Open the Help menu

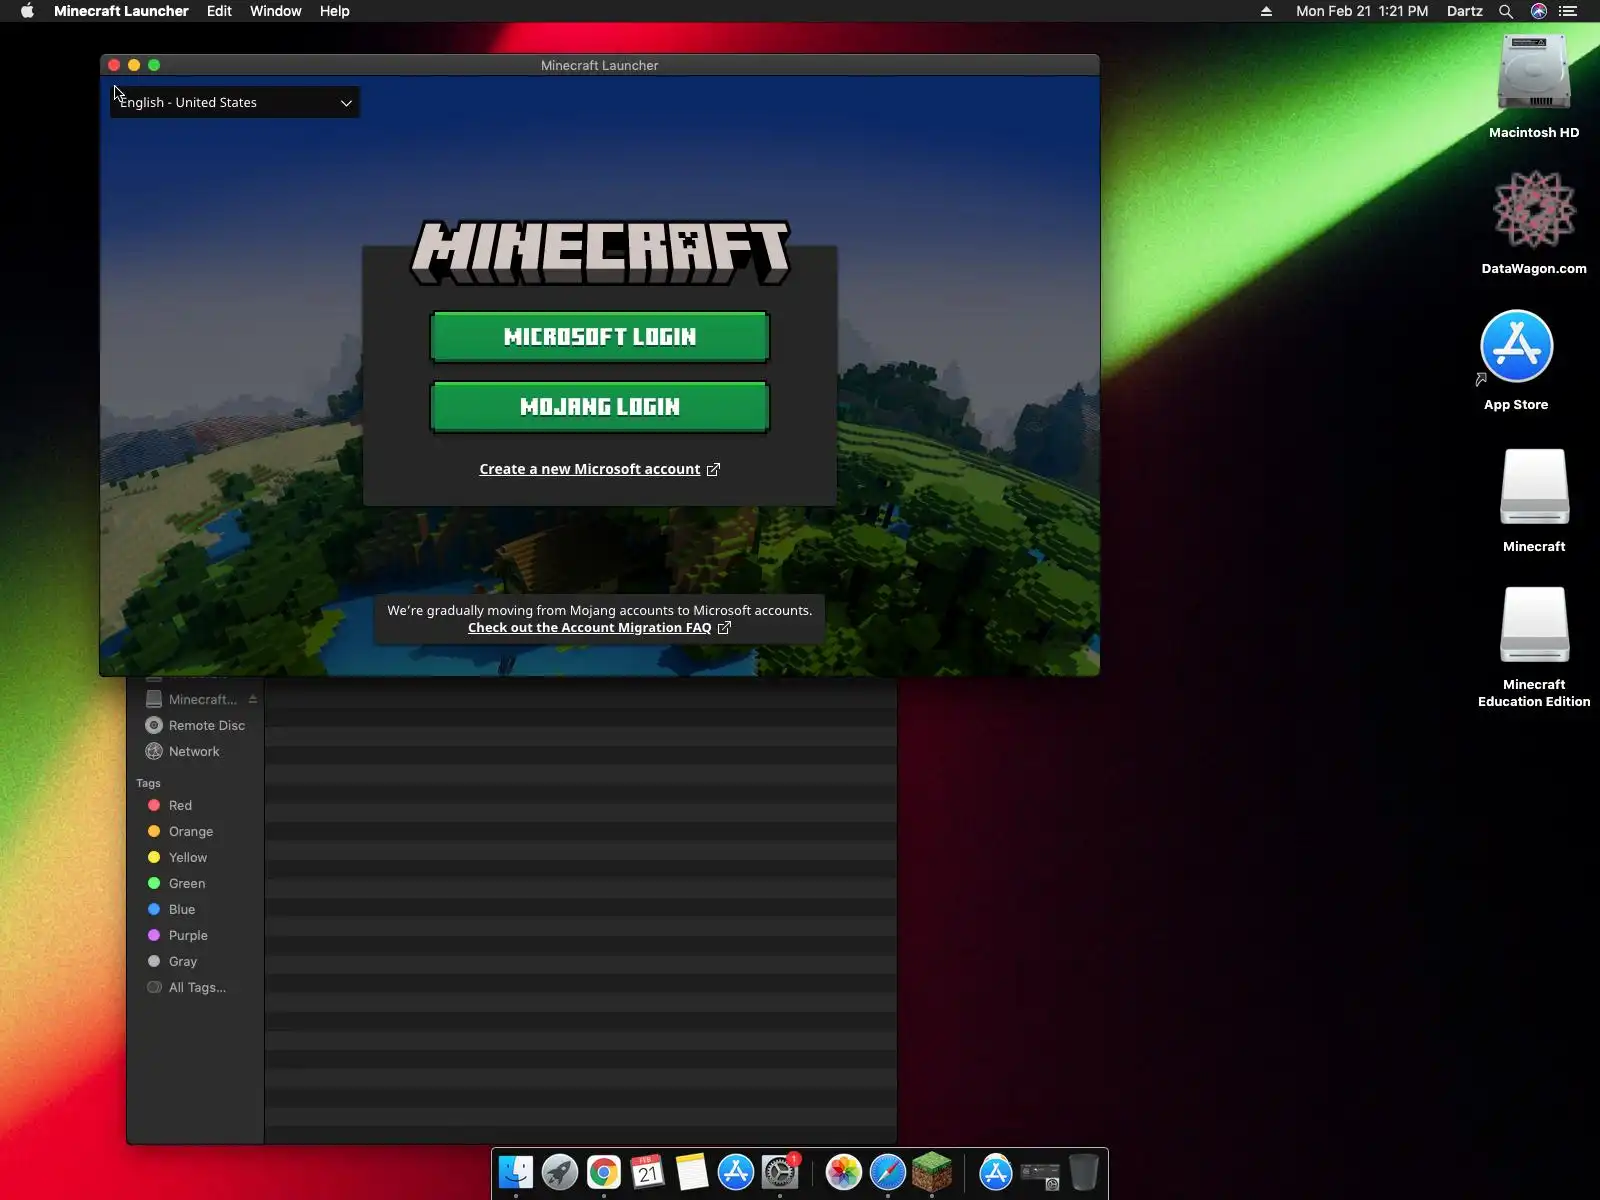point(334,11)
